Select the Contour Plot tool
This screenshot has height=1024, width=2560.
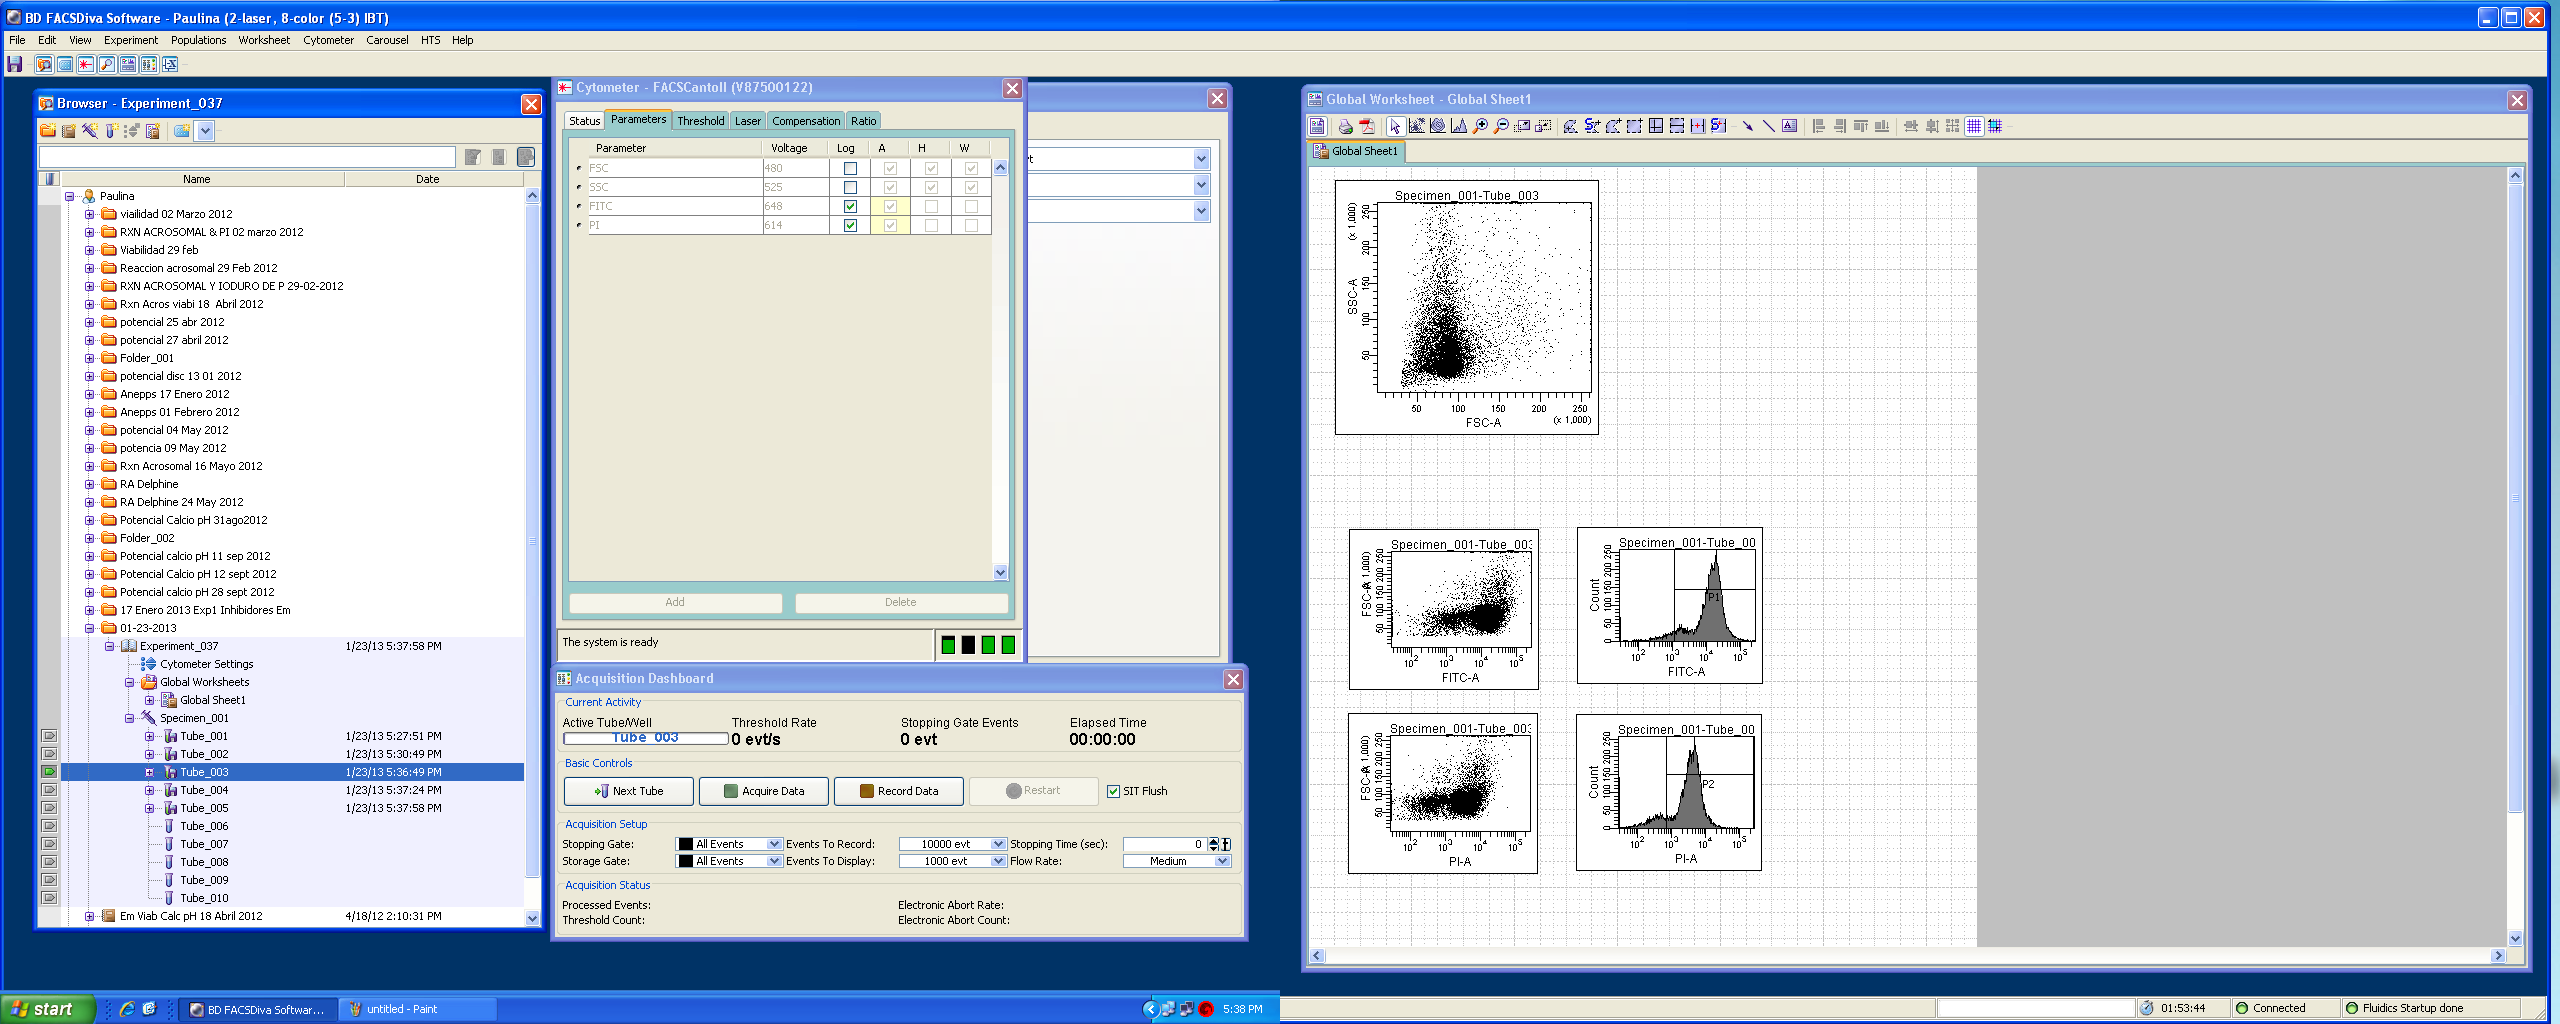(x=1437, y=126)
